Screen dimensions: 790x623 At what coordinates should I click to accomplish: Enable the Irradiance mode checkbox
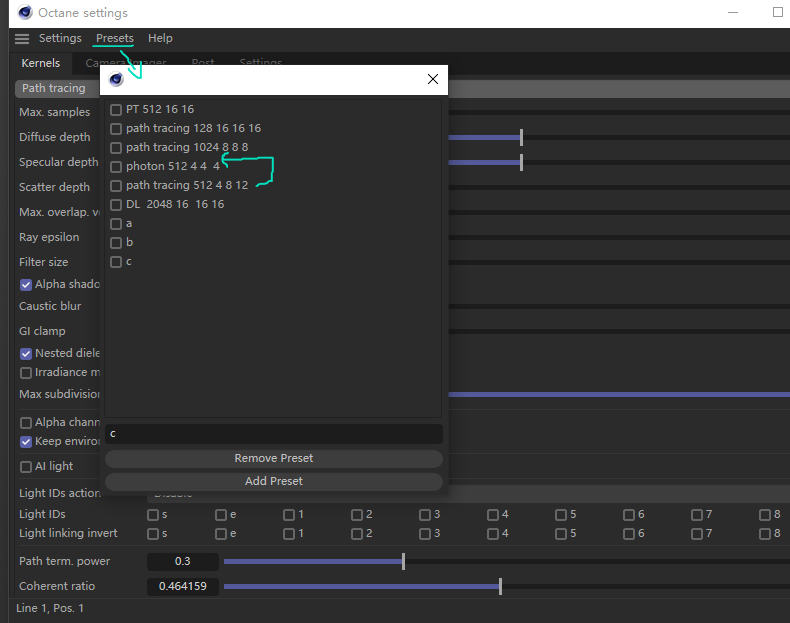tap(26, 373)
